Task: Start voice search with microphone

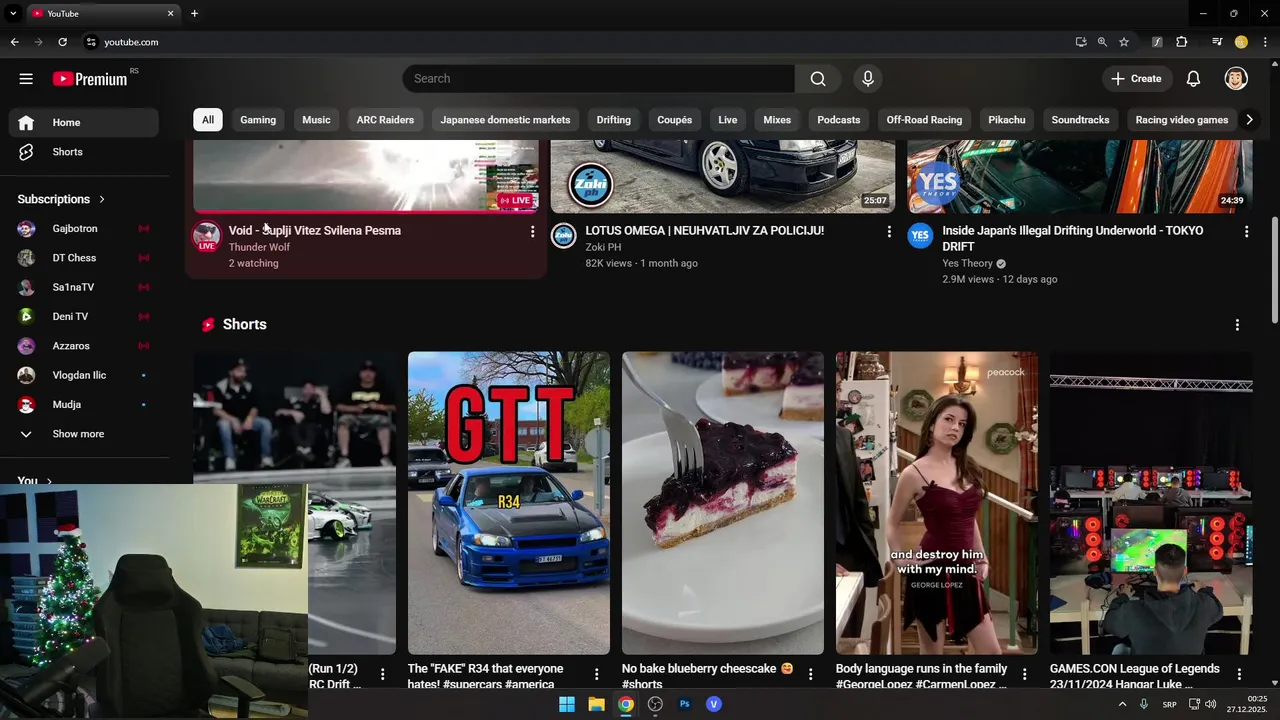Action: coord(868,79)
